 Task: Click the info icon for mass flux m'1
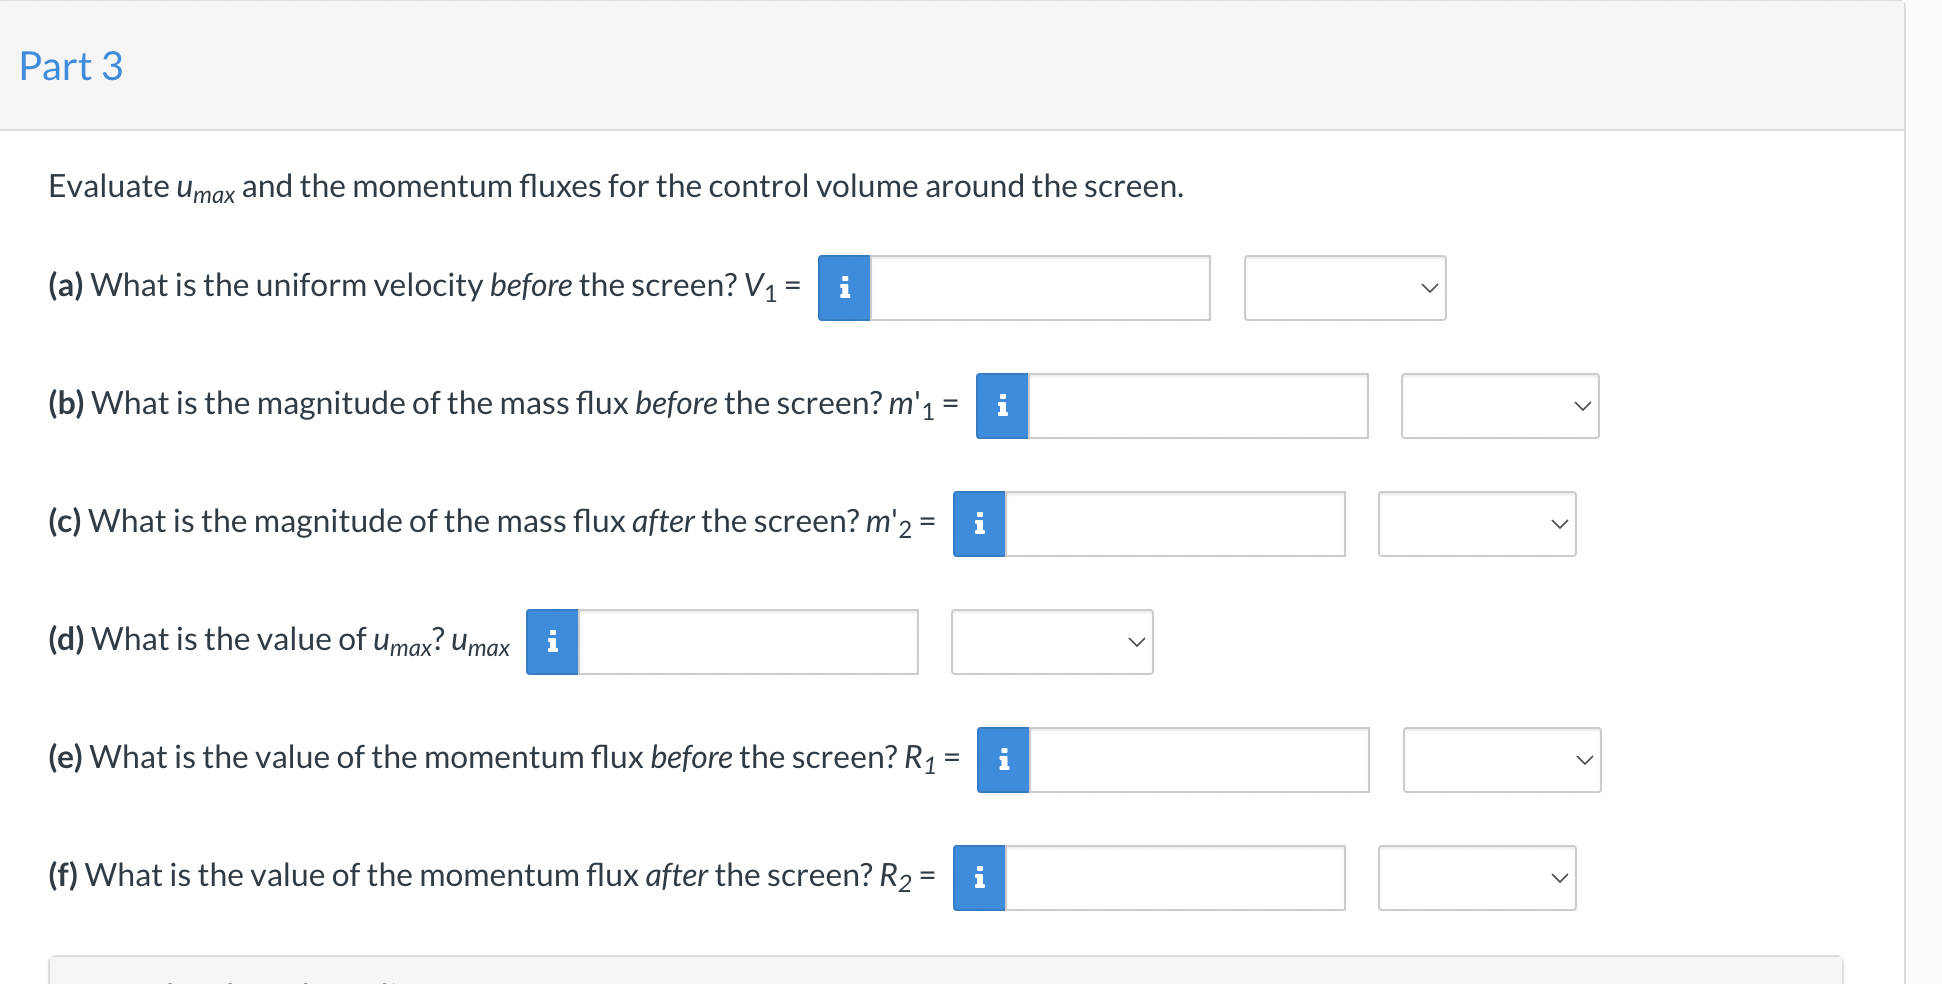click(x=1001, y=406)
